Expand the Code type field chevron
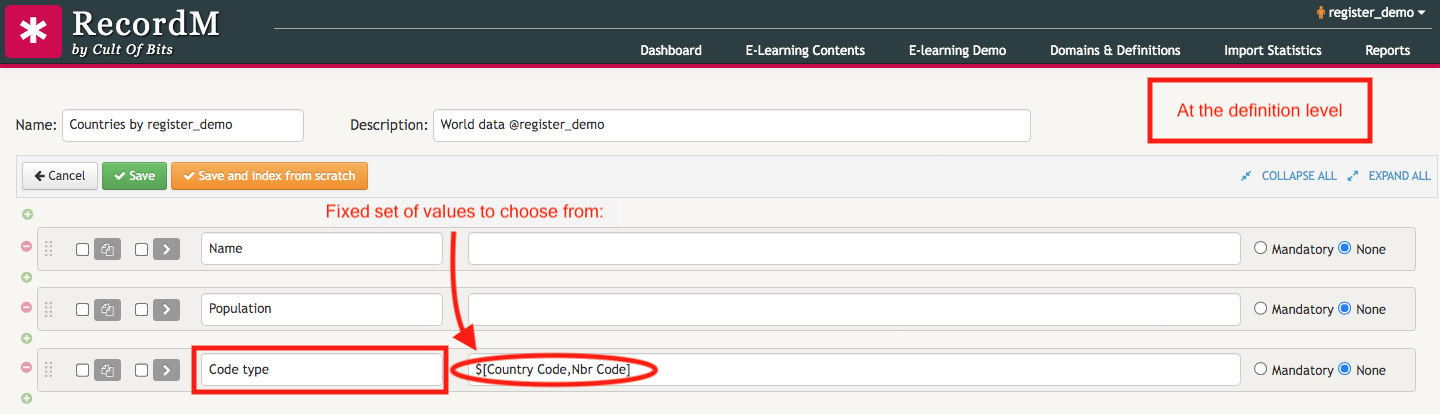1440x414 pixels. [x=167, y=370]
